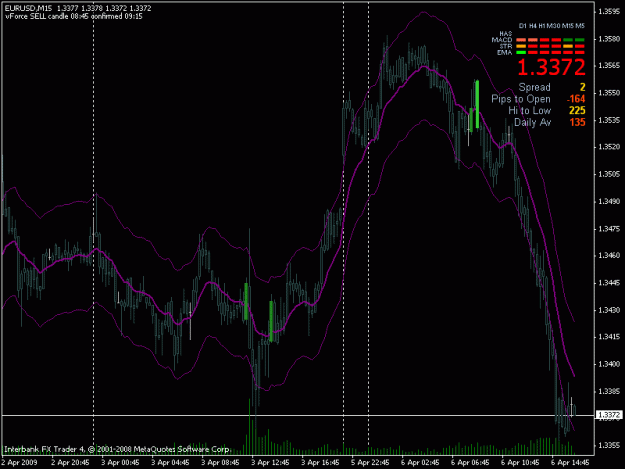Click the orange MACD block under H4

[533, 40]
